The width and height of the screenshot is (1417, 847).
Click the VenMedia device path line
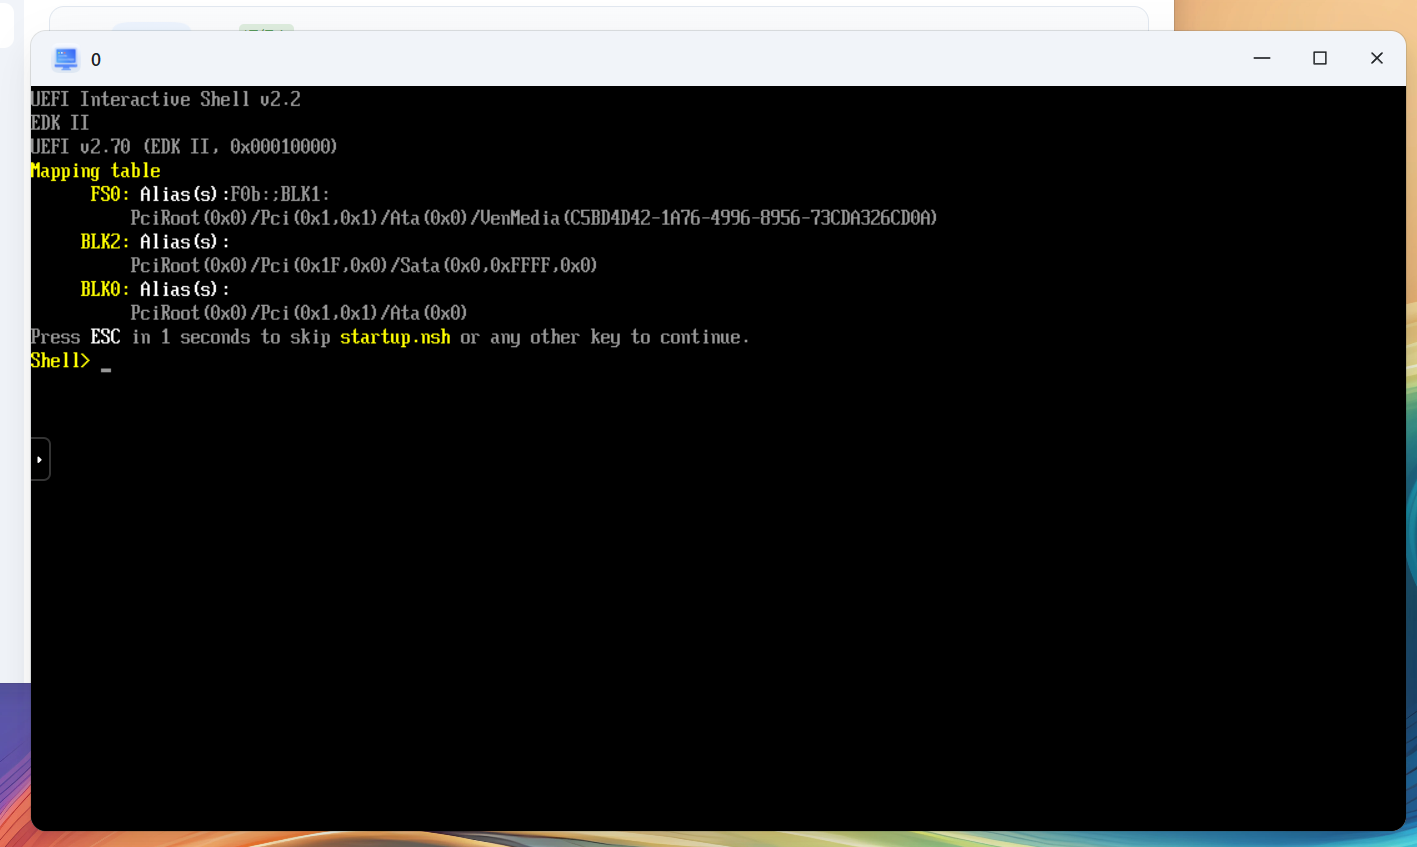tap(534, 218)
